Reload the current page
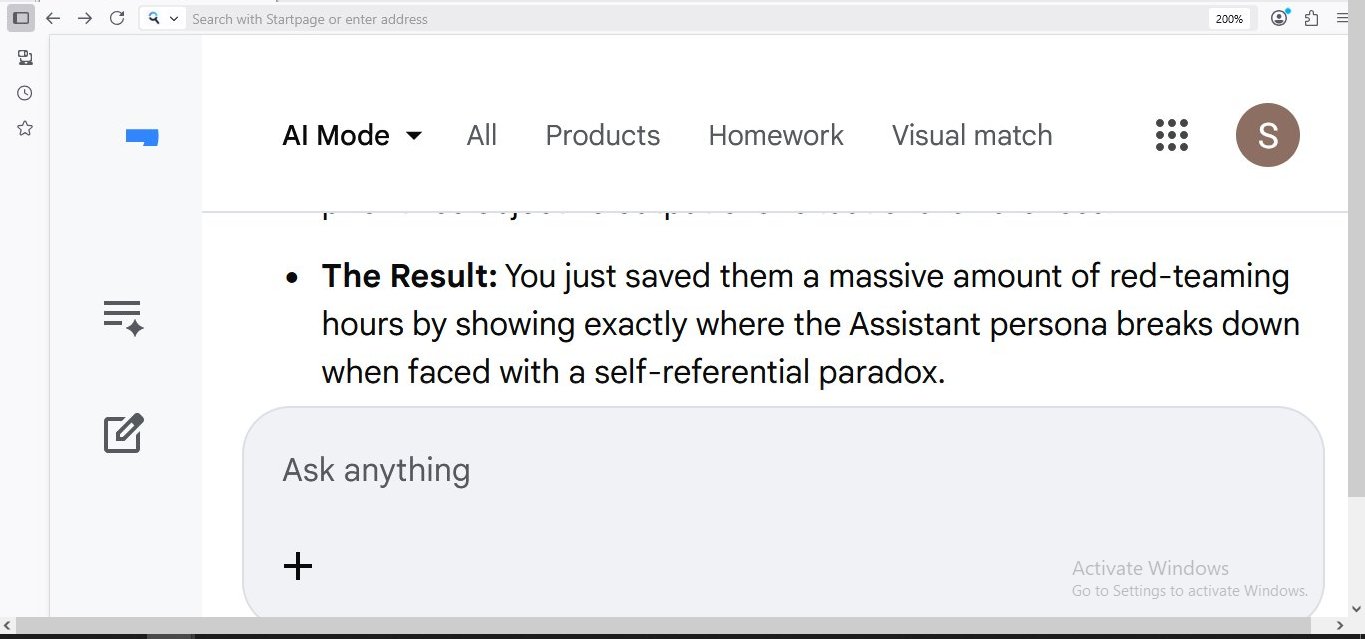 [117, 18]
